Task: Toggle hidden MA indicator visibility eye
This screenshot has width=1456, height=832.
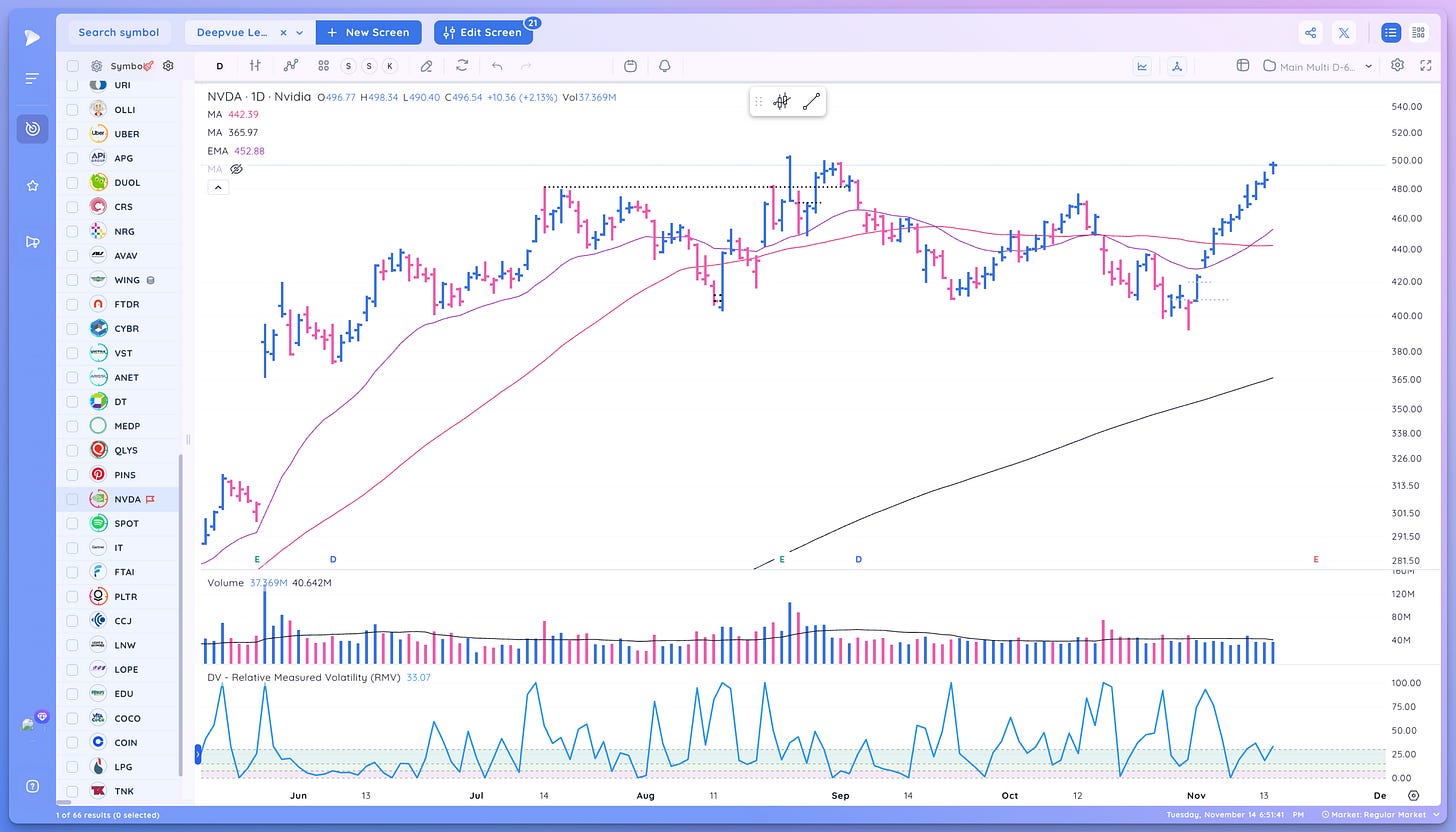Action: [237, 169]
